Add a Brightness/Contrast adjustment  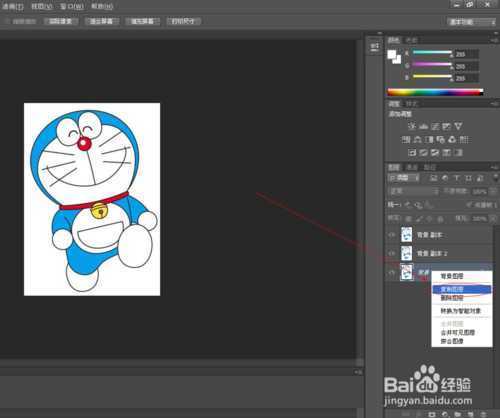click(x=412, y=126)
